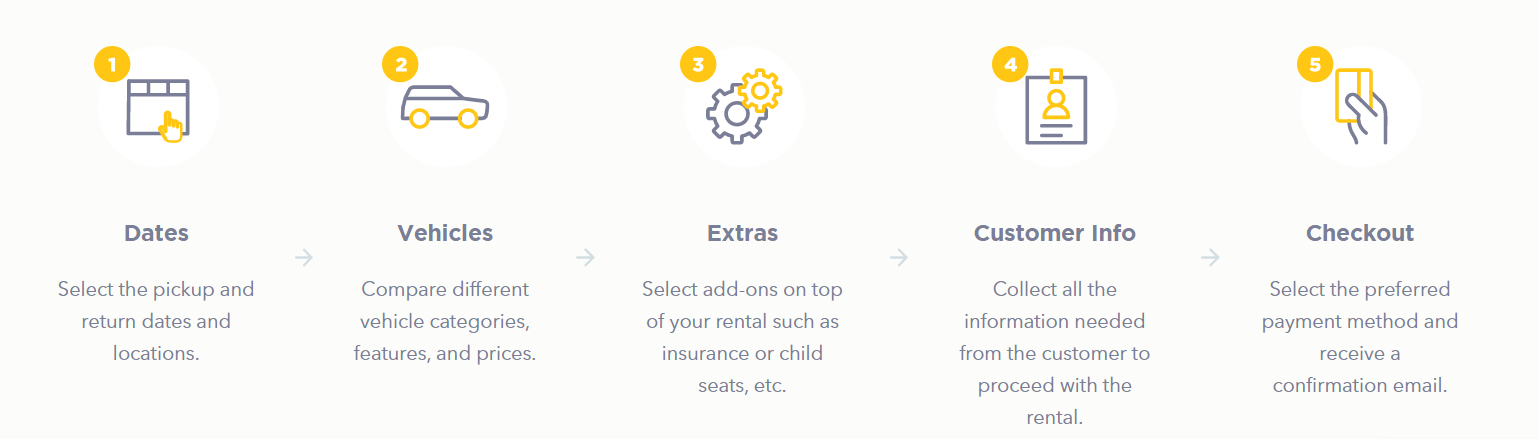Click the credit card Checkout icon
The height and width of the screenshot is (439, 1539).
1361,106
